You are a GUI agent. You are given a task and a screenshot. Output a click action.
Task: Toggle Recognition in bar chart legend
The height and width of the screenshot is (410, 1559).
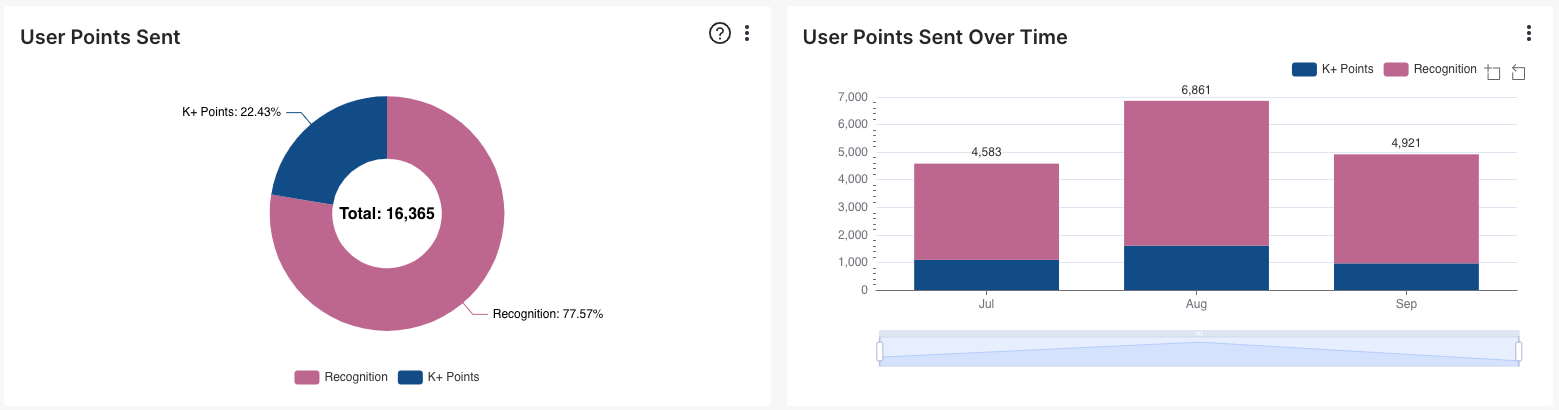point(1430,69)
